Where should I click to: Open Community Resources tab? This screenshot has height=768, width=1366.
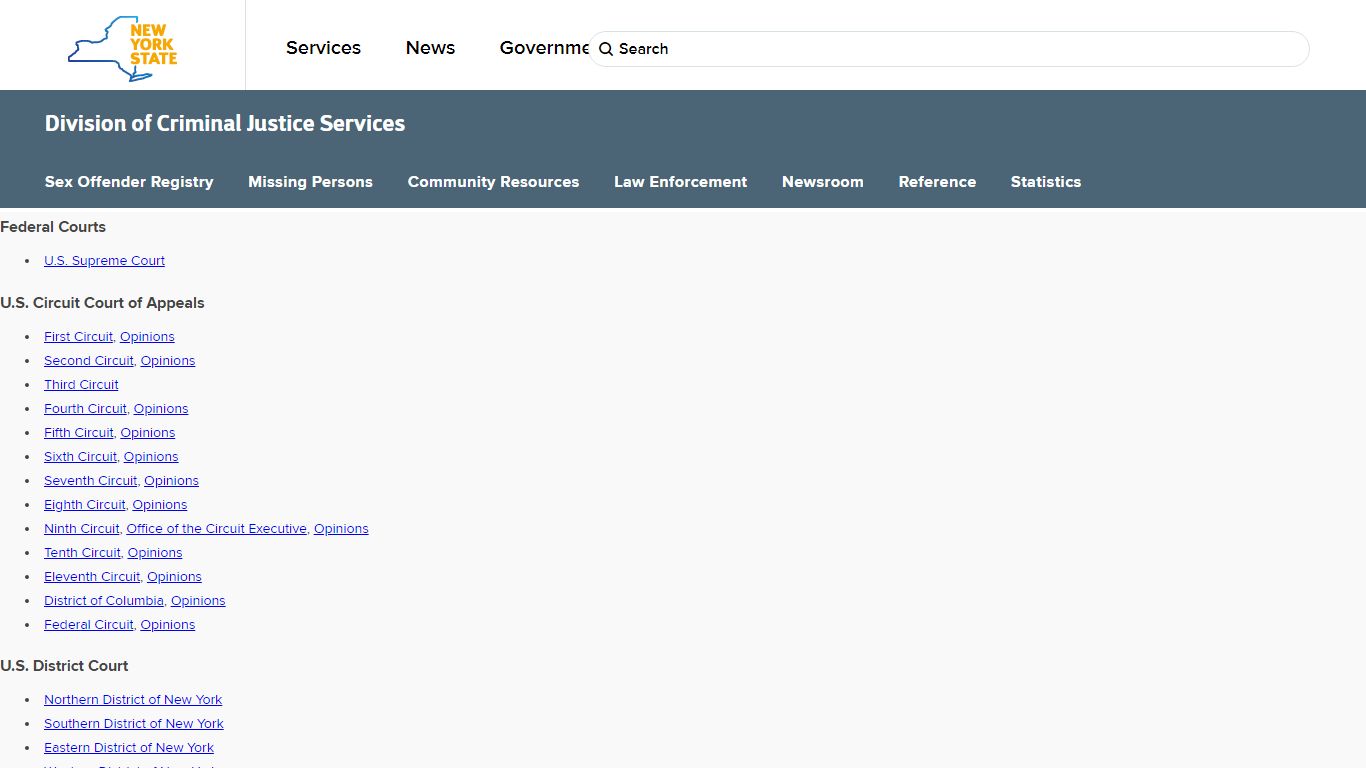(493, 182)
